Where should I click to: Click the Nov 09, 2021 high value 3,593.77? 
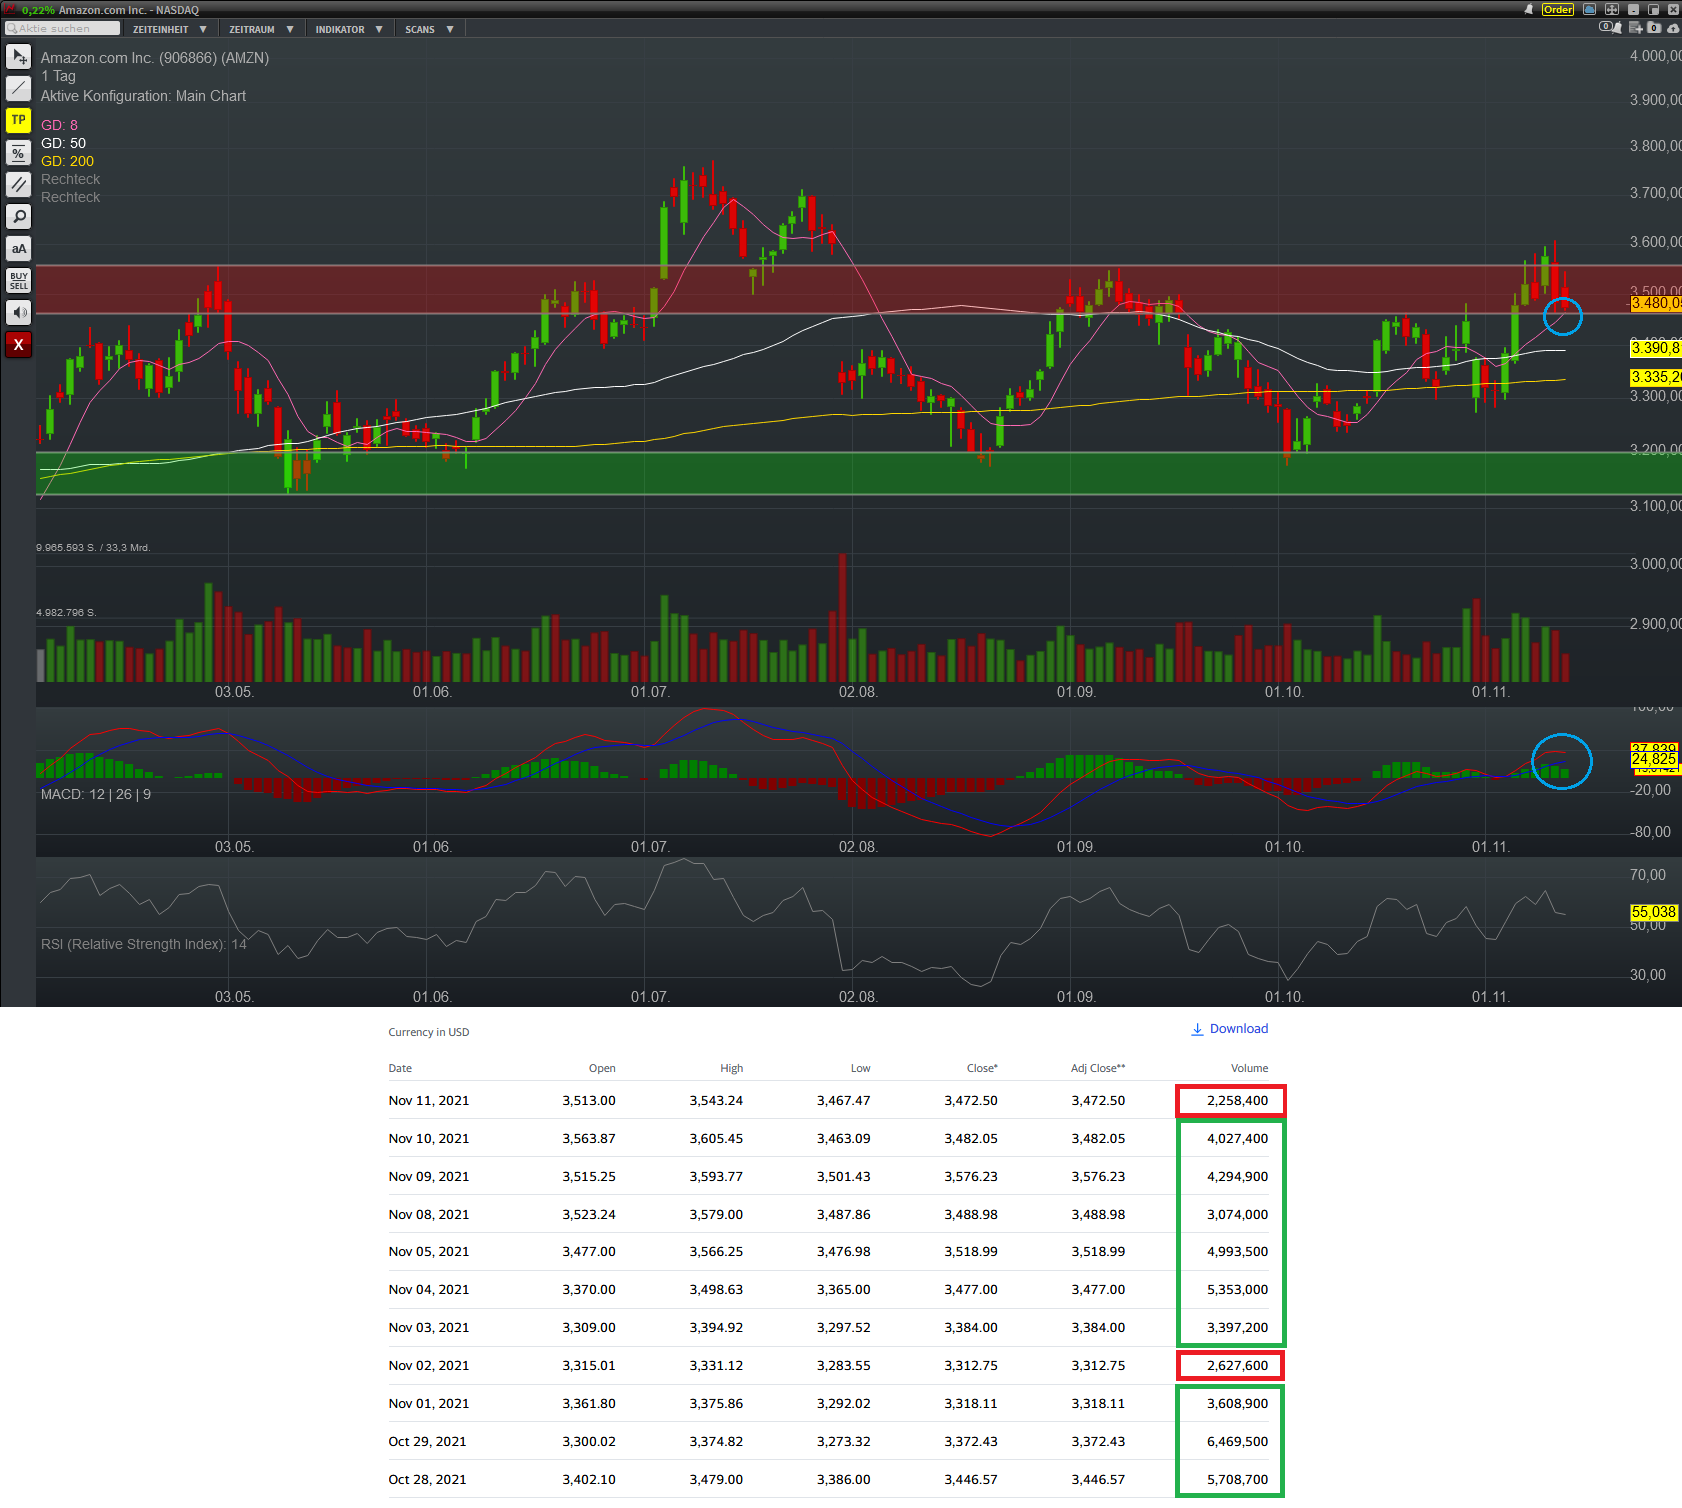coord(716,1177)
